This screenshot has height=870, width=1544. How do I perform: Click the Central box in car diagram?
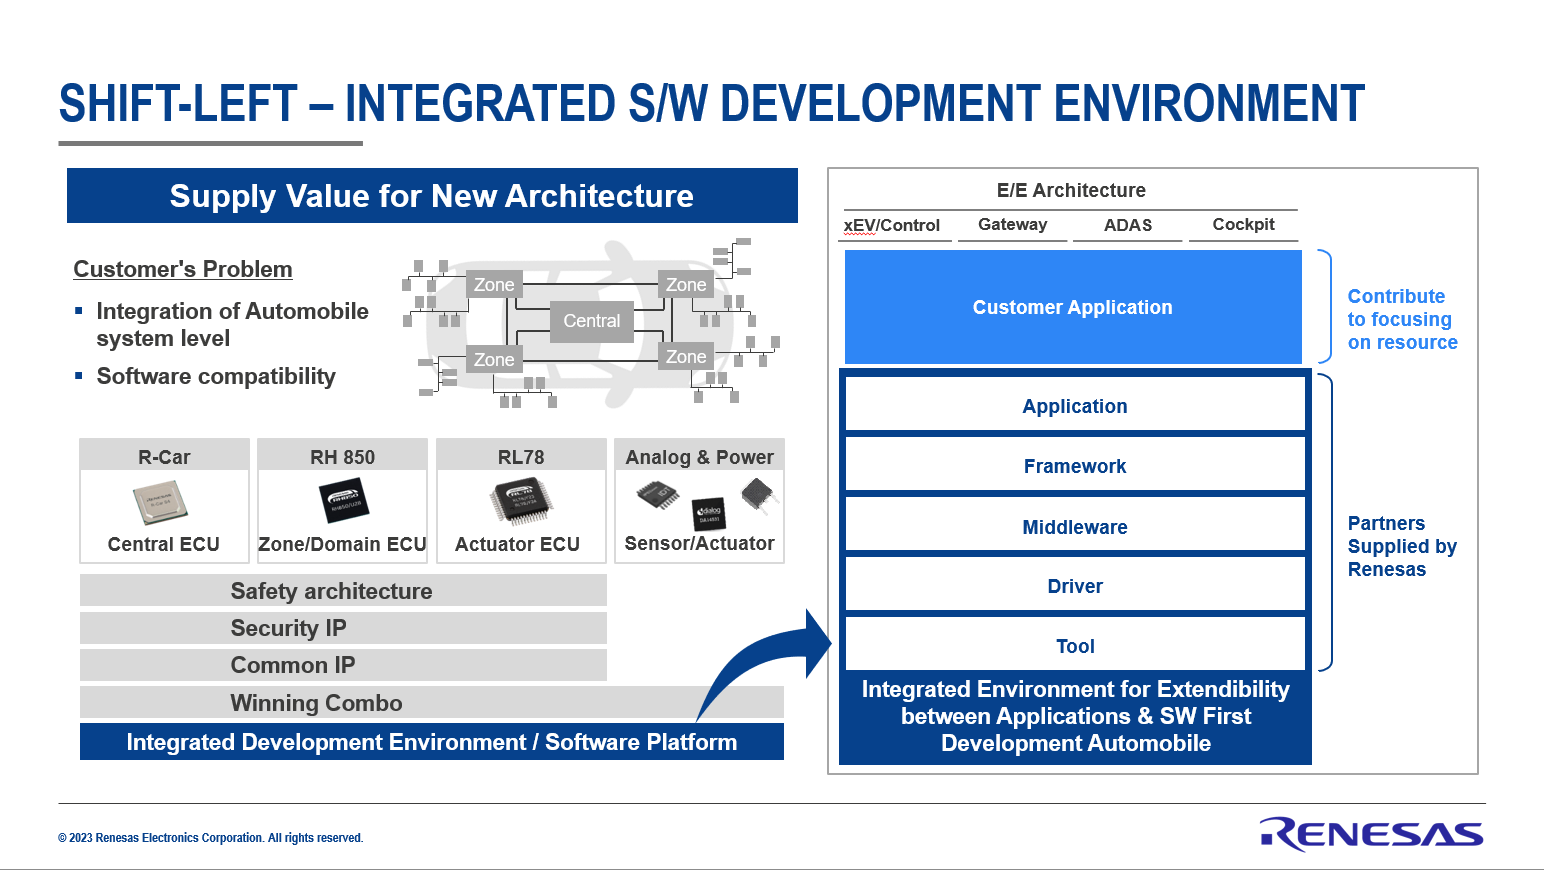(591, 321)
